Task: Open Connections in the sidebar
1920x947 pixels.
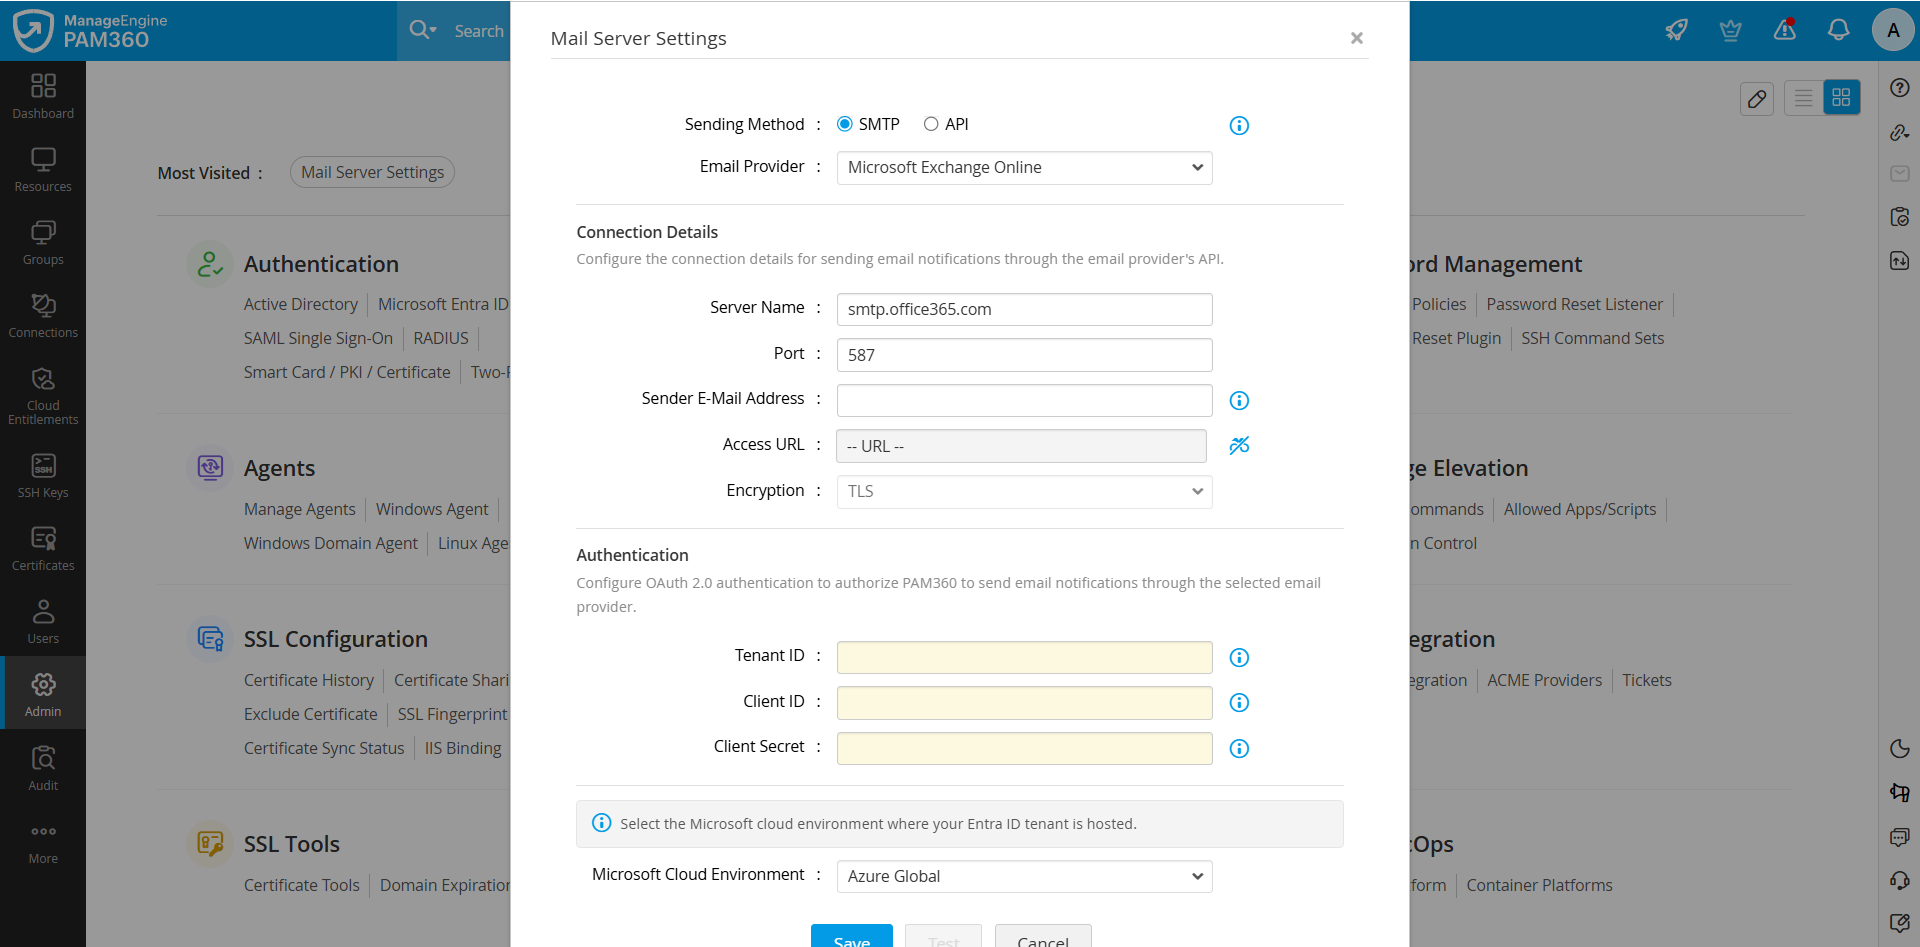Action: [x=43, y=316]
